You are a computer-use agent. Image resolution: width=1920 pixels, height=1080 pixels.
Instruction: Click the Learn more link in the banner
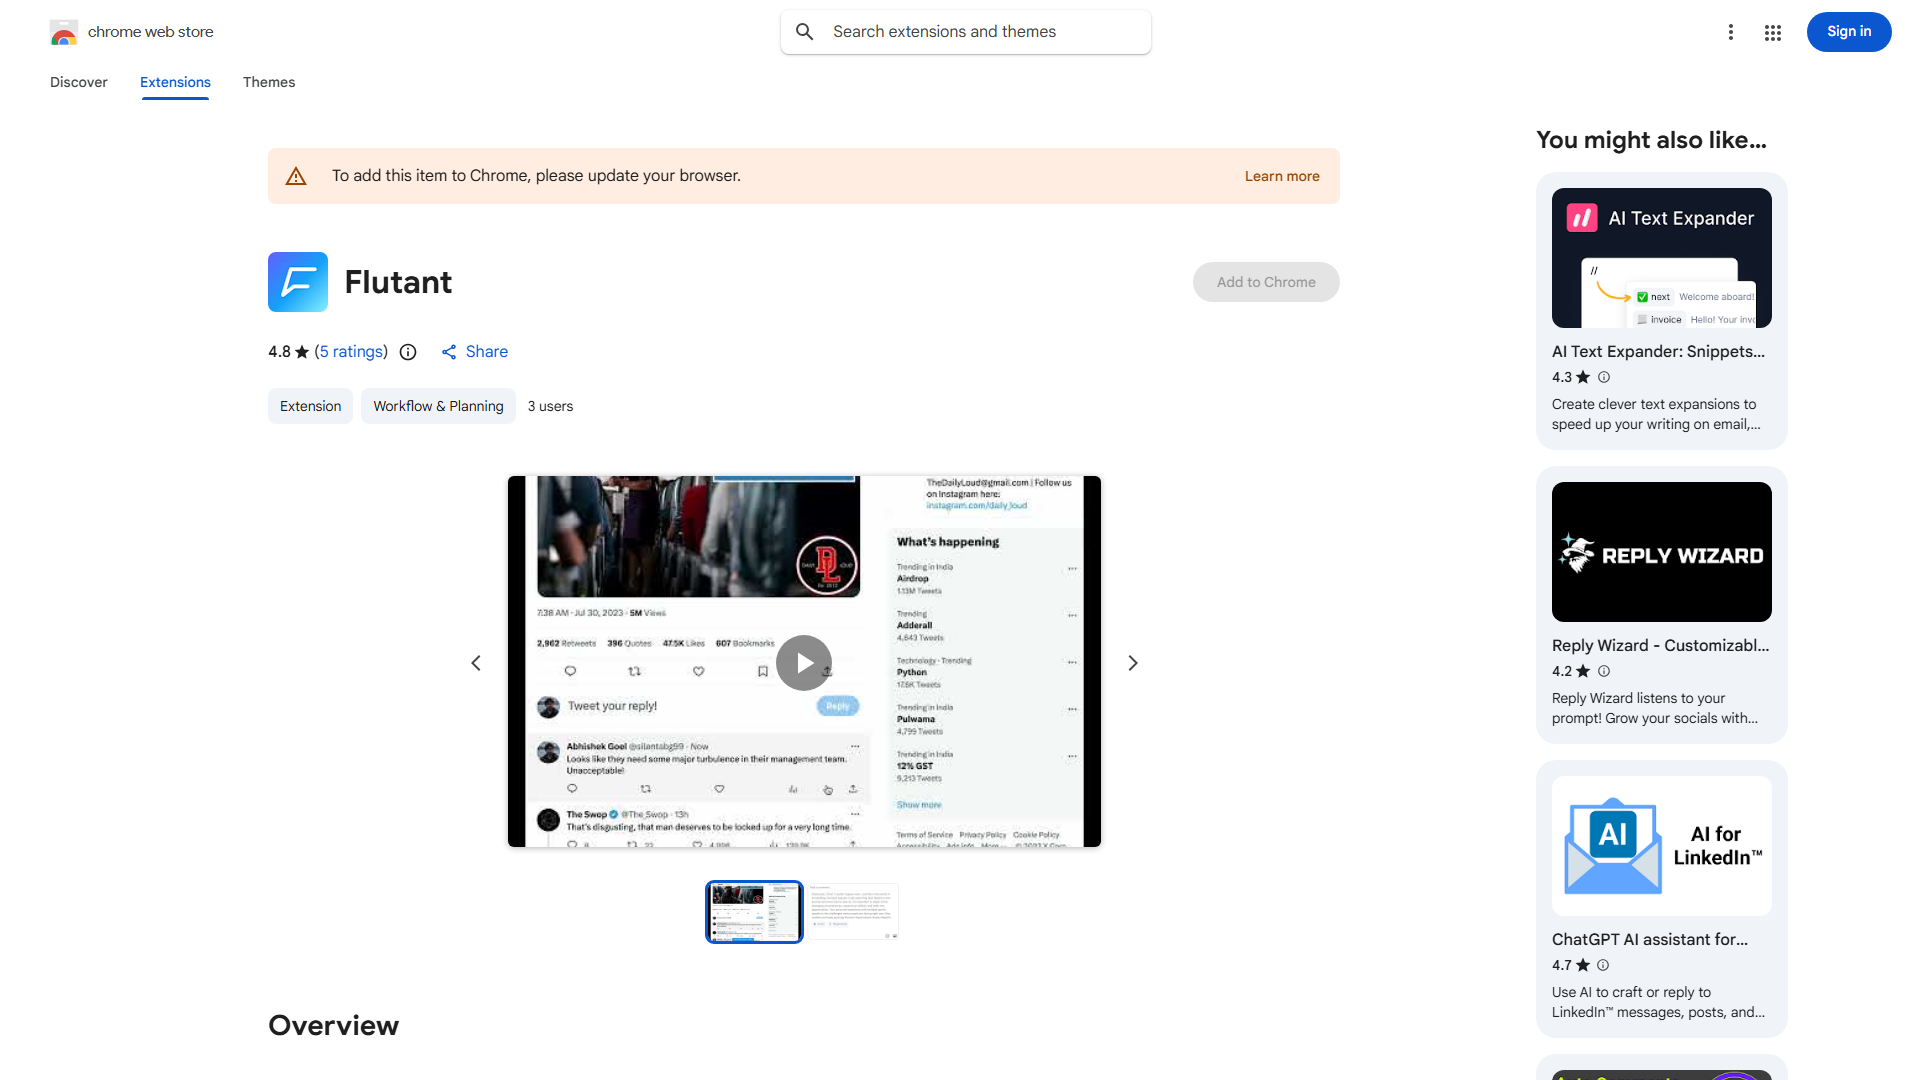pyautogui.click(x=1281, y=175)
